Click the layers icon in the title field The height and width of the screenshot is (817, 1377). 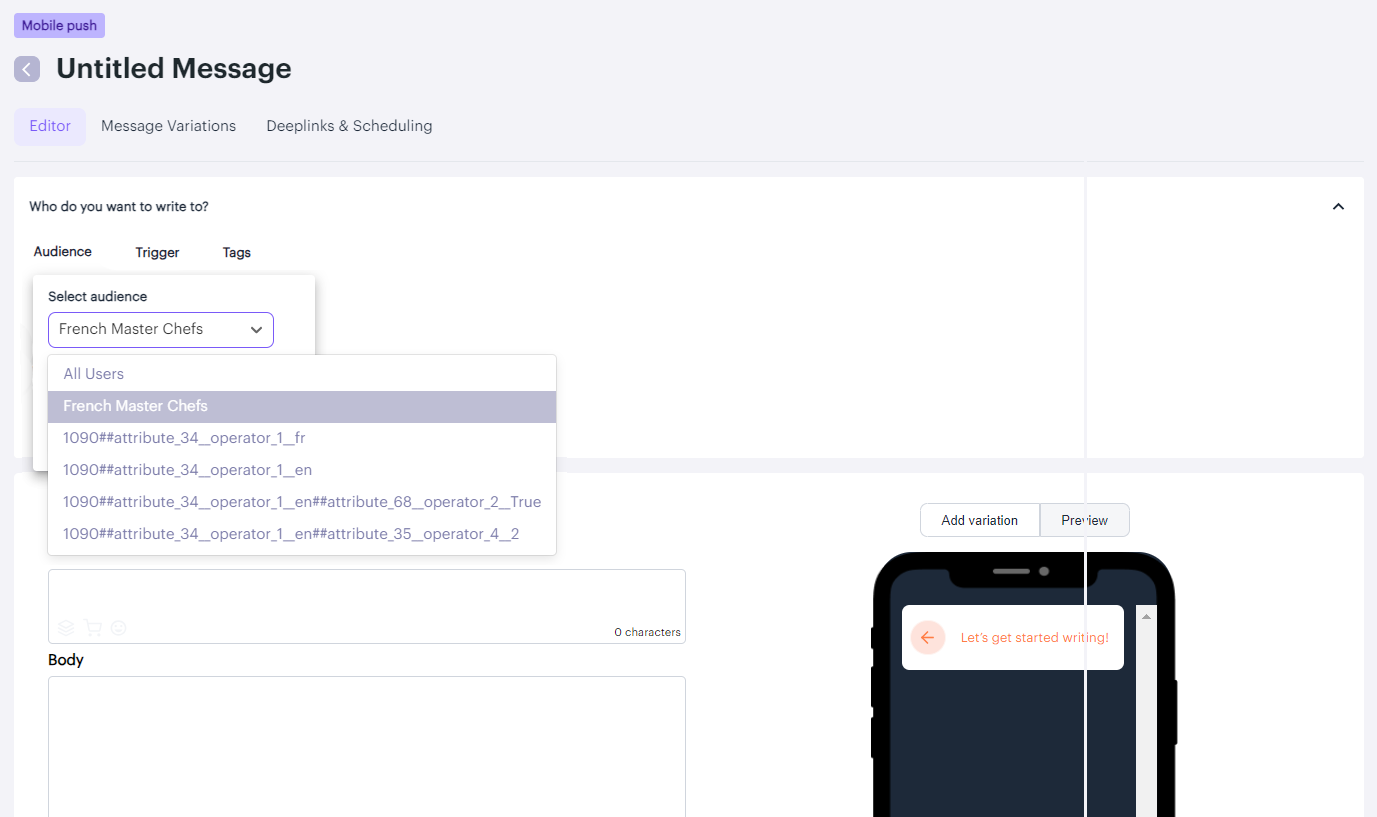tap(66, 628)
